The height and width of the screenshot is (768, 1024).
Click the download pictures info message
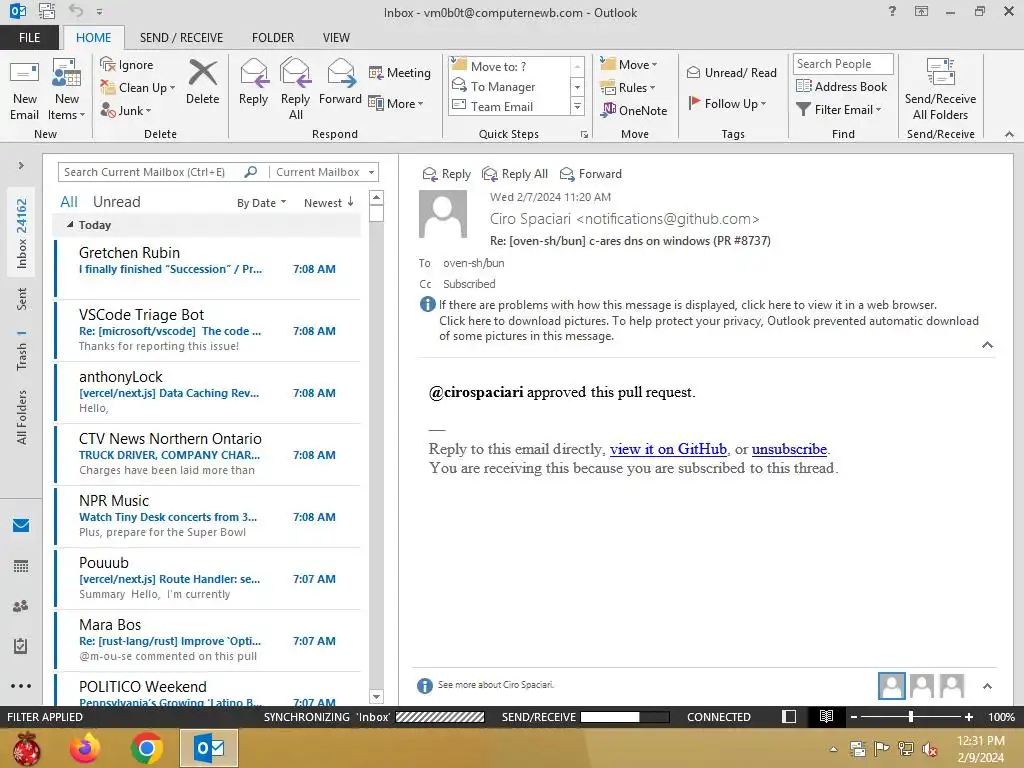tap(709, 328)
